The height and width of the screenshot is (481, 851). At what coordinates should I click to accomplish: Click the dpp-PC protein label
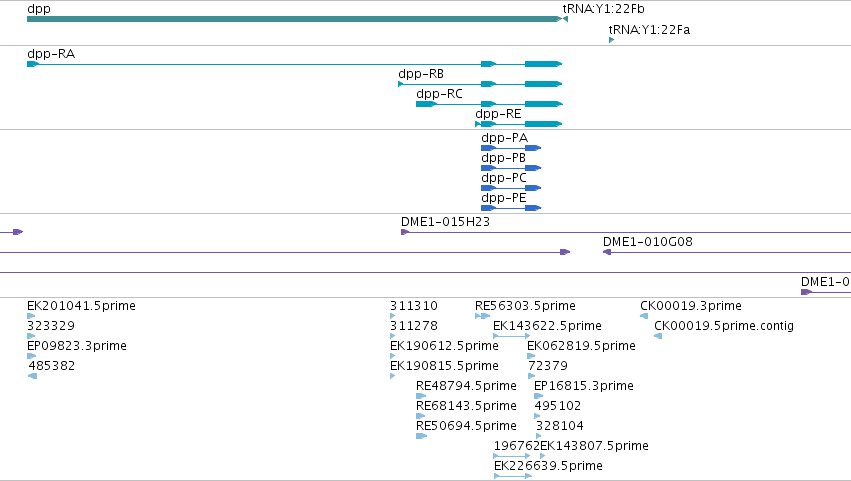click(504, 178)
